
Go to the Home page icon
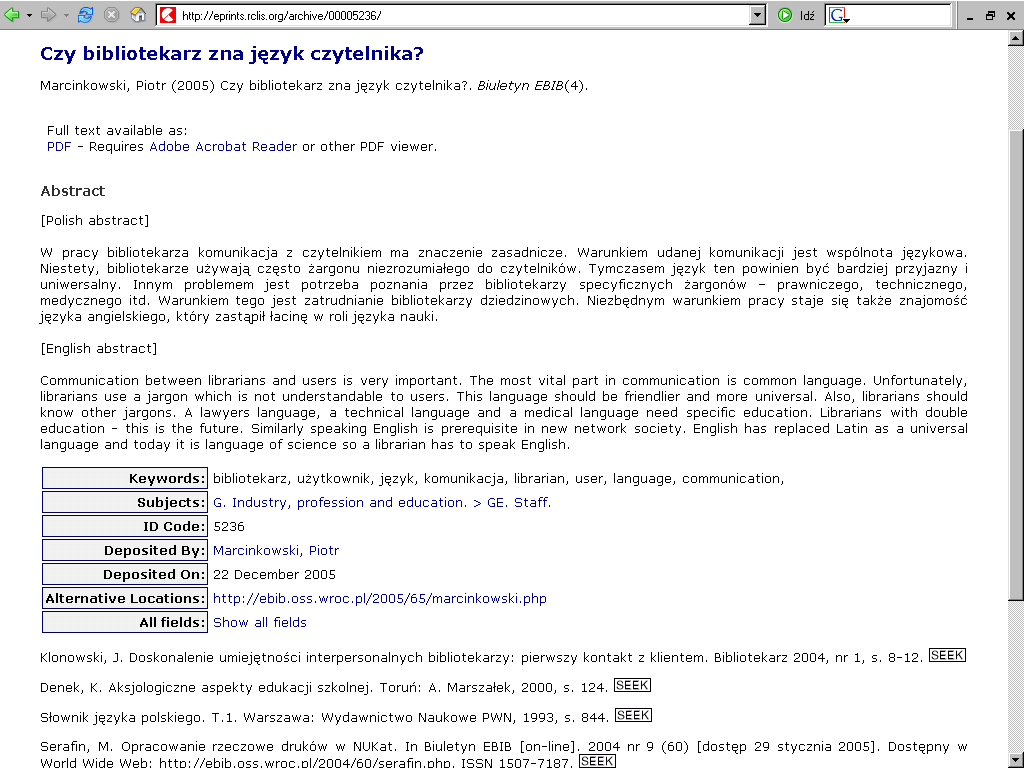click(x=137, y=15)
